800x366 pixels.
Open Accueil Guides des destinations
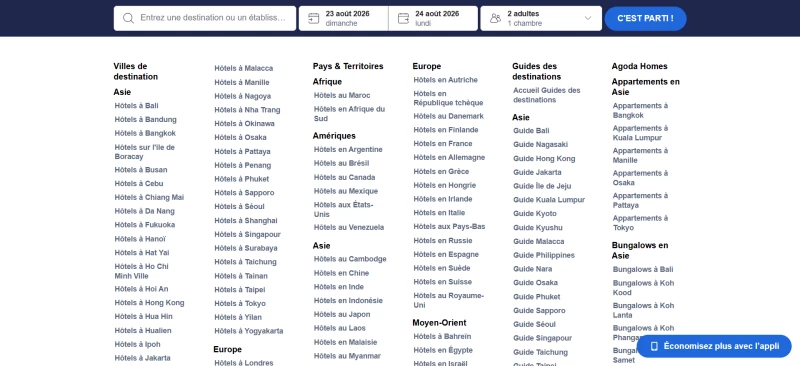(x=546, y=95)
